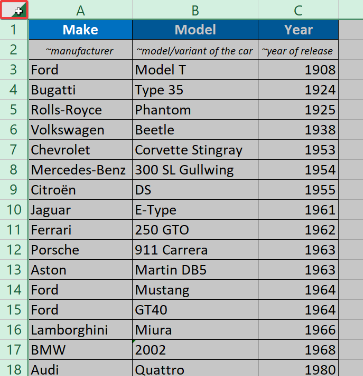
Task: Select the ~year of release cell
Action: coord(298,50)
